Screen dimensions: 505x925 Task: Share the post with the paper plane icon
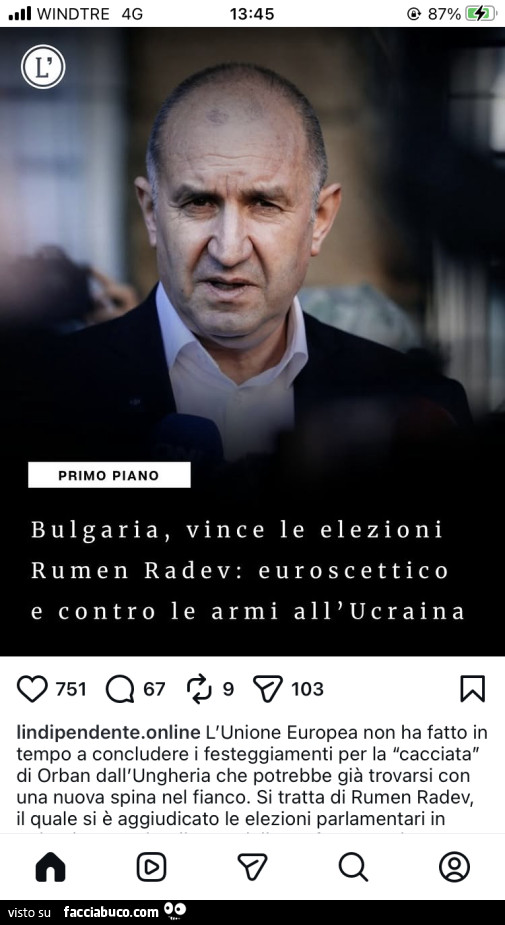pos(268,688)
